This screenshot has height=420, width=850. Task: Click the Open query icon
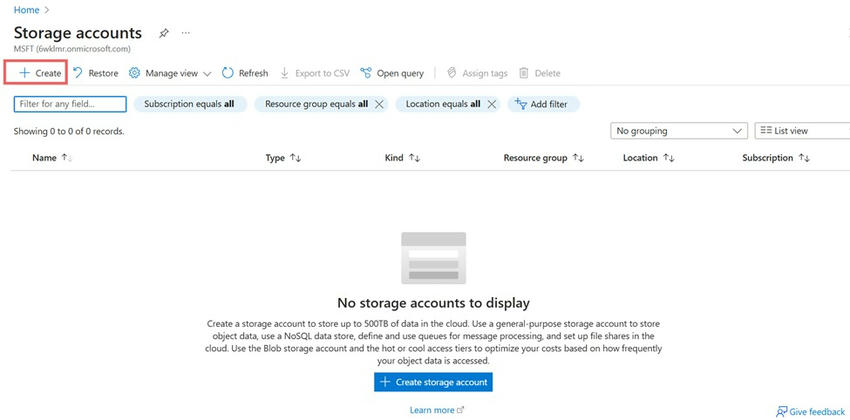coord(366,73)
